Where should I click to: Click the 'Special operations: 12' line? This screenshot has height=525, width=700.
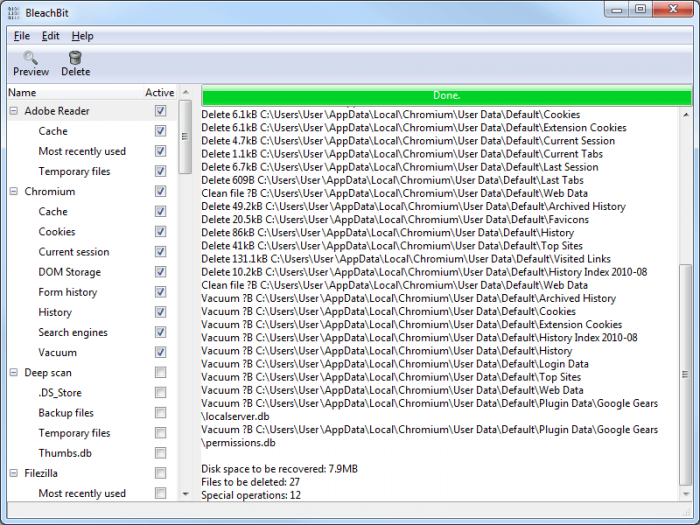[251, 495]
